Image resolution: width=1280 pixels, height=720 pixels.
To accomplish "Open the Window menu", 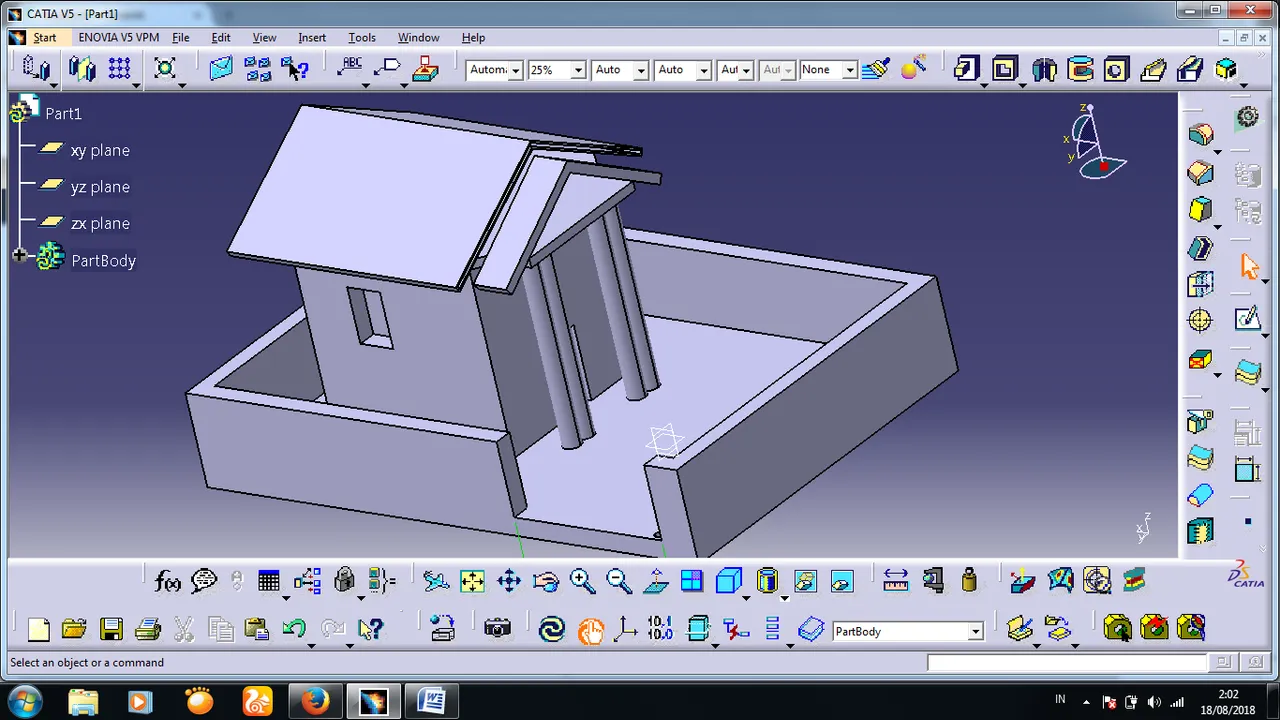I will [x=418, y=38].
